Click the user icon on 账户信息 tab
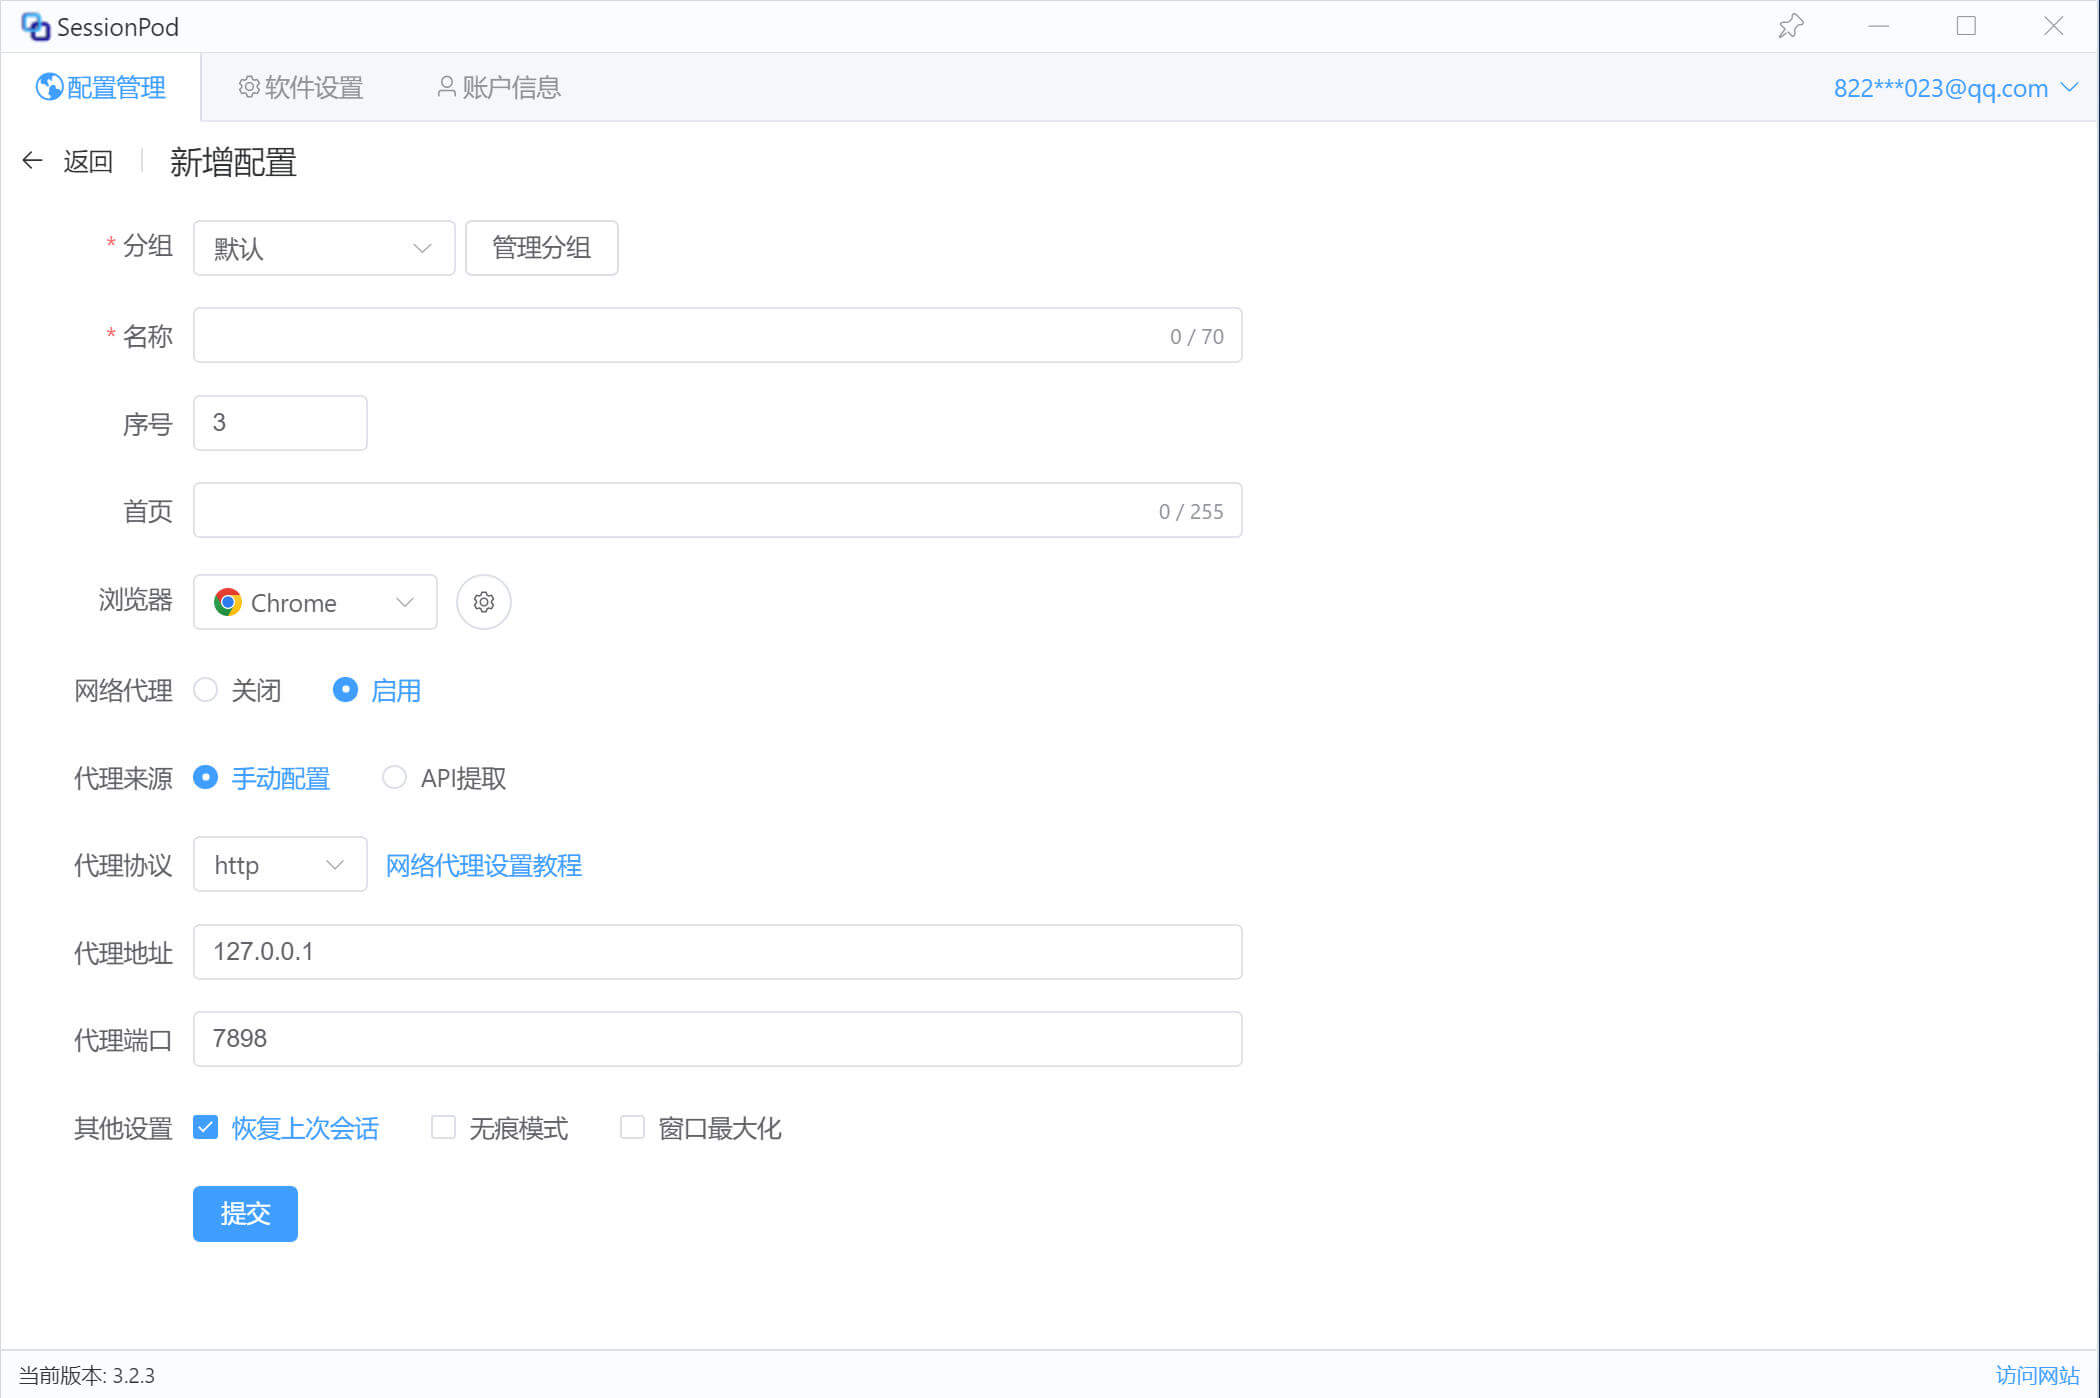The image size is (2100, 1398). (x=447, y=87)
